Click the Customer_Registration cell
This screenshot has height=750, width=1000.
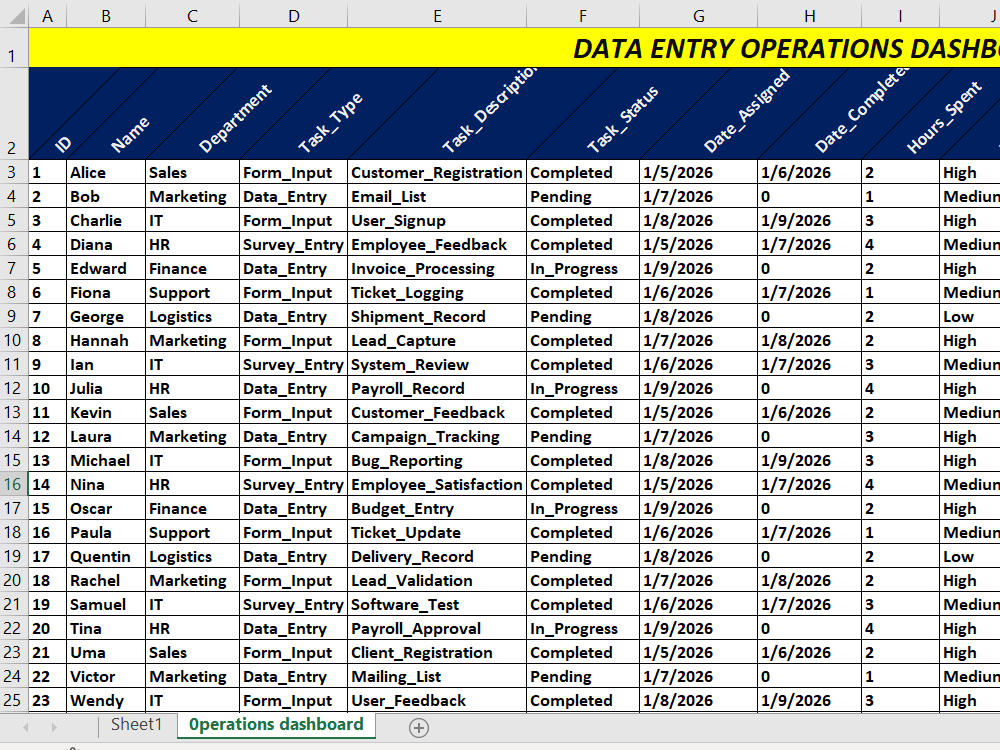click(x=437, y=172)
